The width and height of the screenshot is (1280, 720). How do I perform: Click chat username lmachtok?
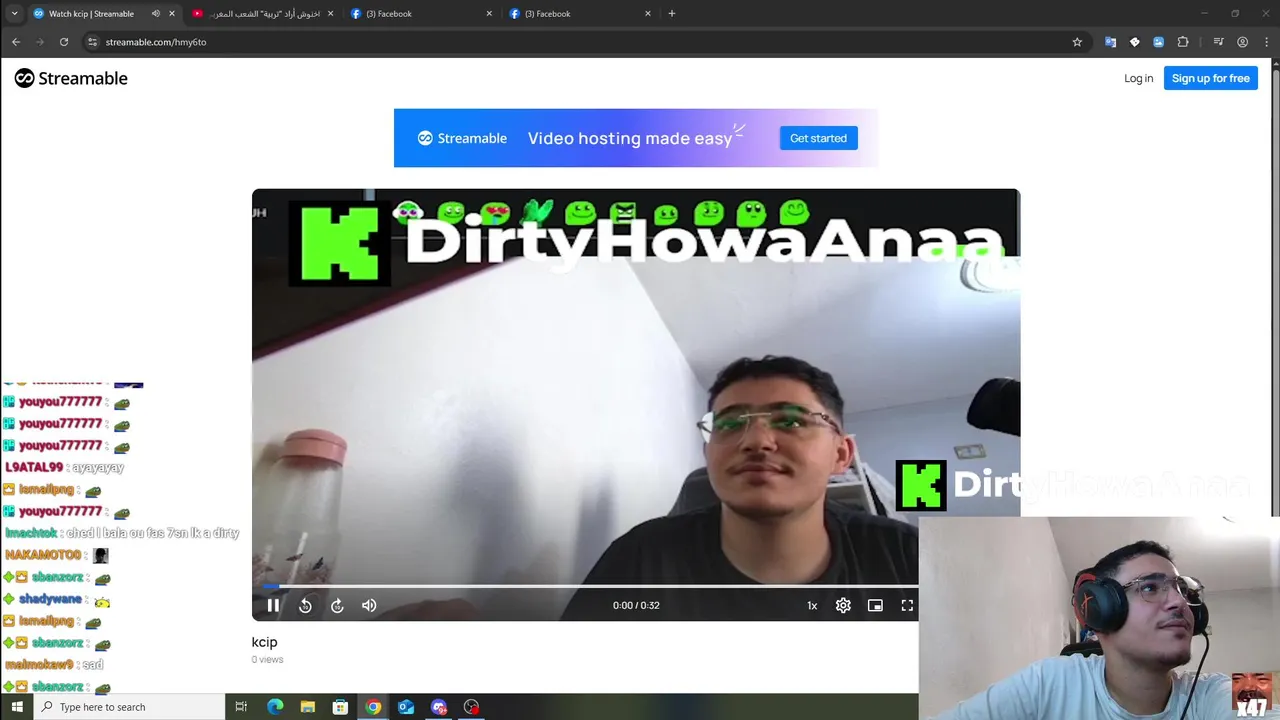31,533
